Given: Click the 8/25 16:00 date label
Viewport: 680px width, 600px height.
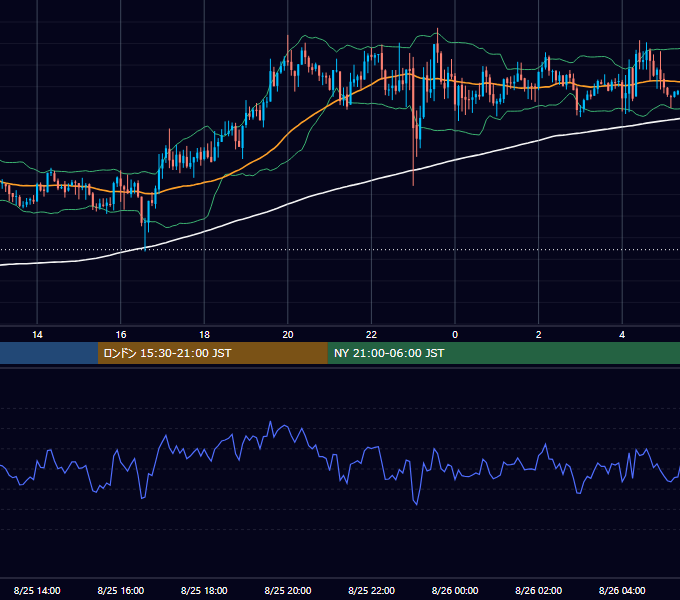Looking at the screenshot, I should pos(121,590).
